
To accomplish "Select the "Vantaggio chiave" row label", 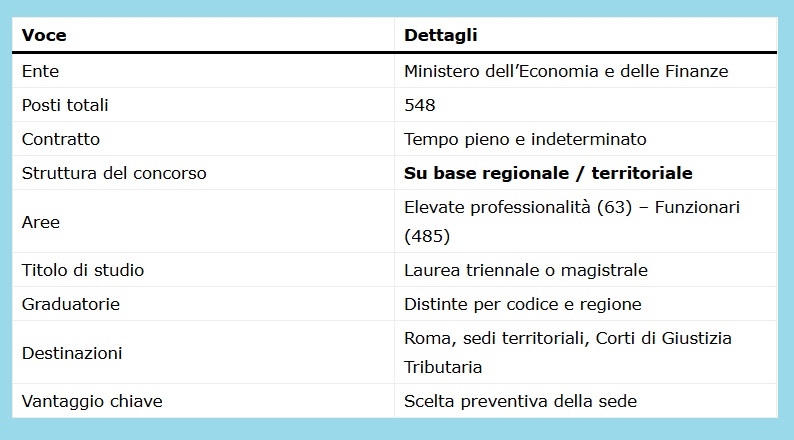I will (92, 401).
